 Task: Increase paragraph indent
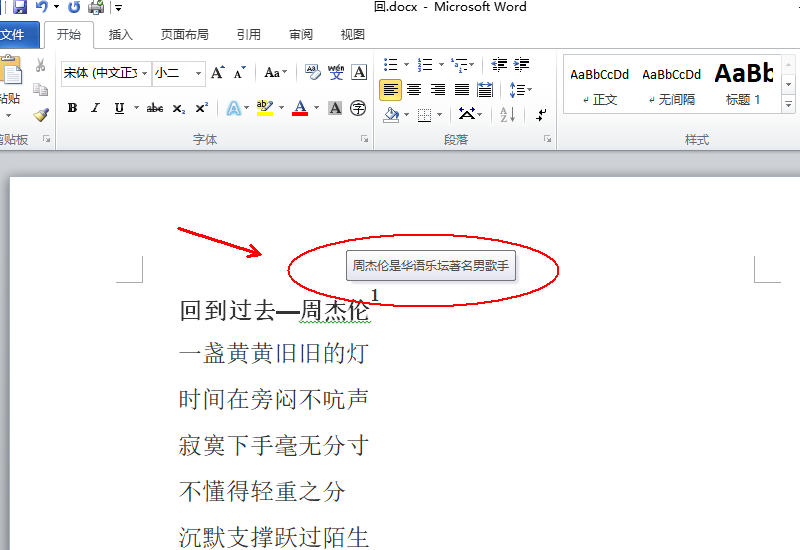coord(521,64)
